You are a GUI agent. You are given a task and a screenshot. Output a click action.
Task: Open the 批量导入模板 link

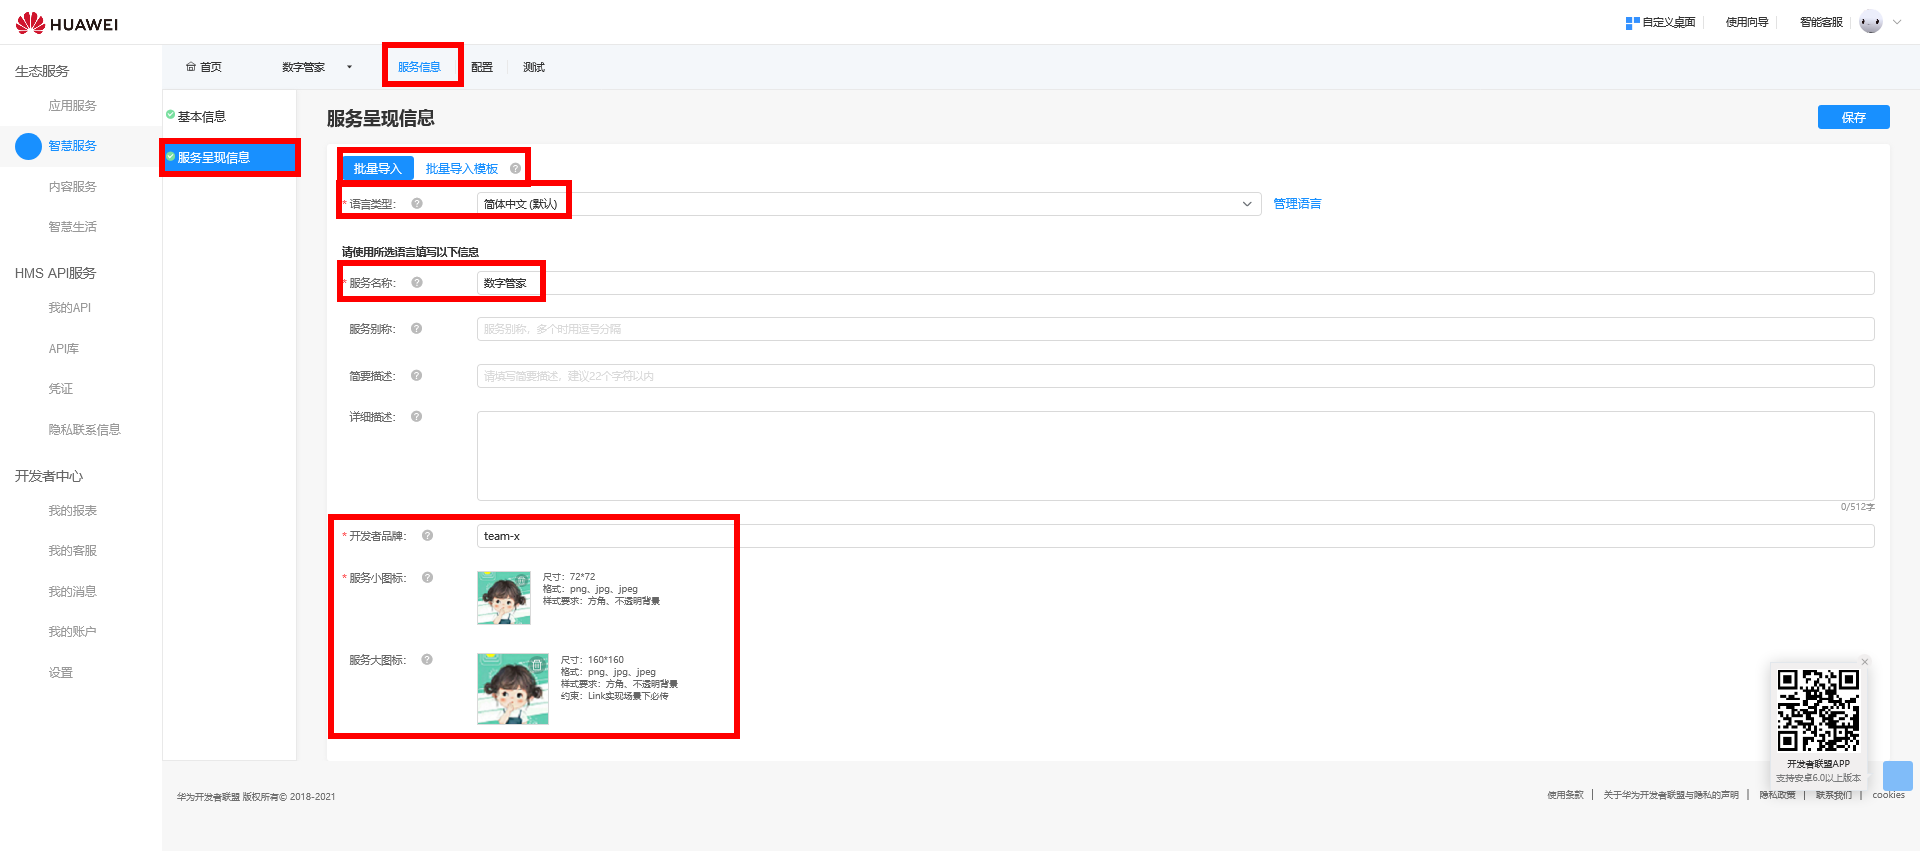pos(462,169)
